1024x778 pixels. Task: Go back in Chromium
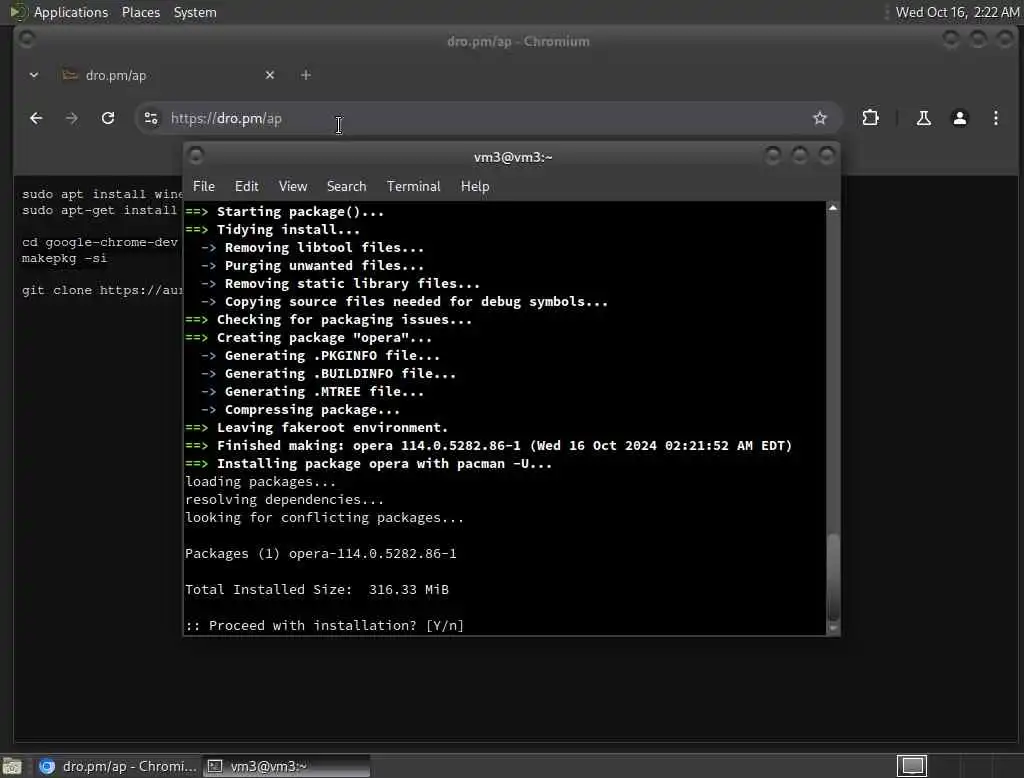pyautogui.click(x=36, y=118)
